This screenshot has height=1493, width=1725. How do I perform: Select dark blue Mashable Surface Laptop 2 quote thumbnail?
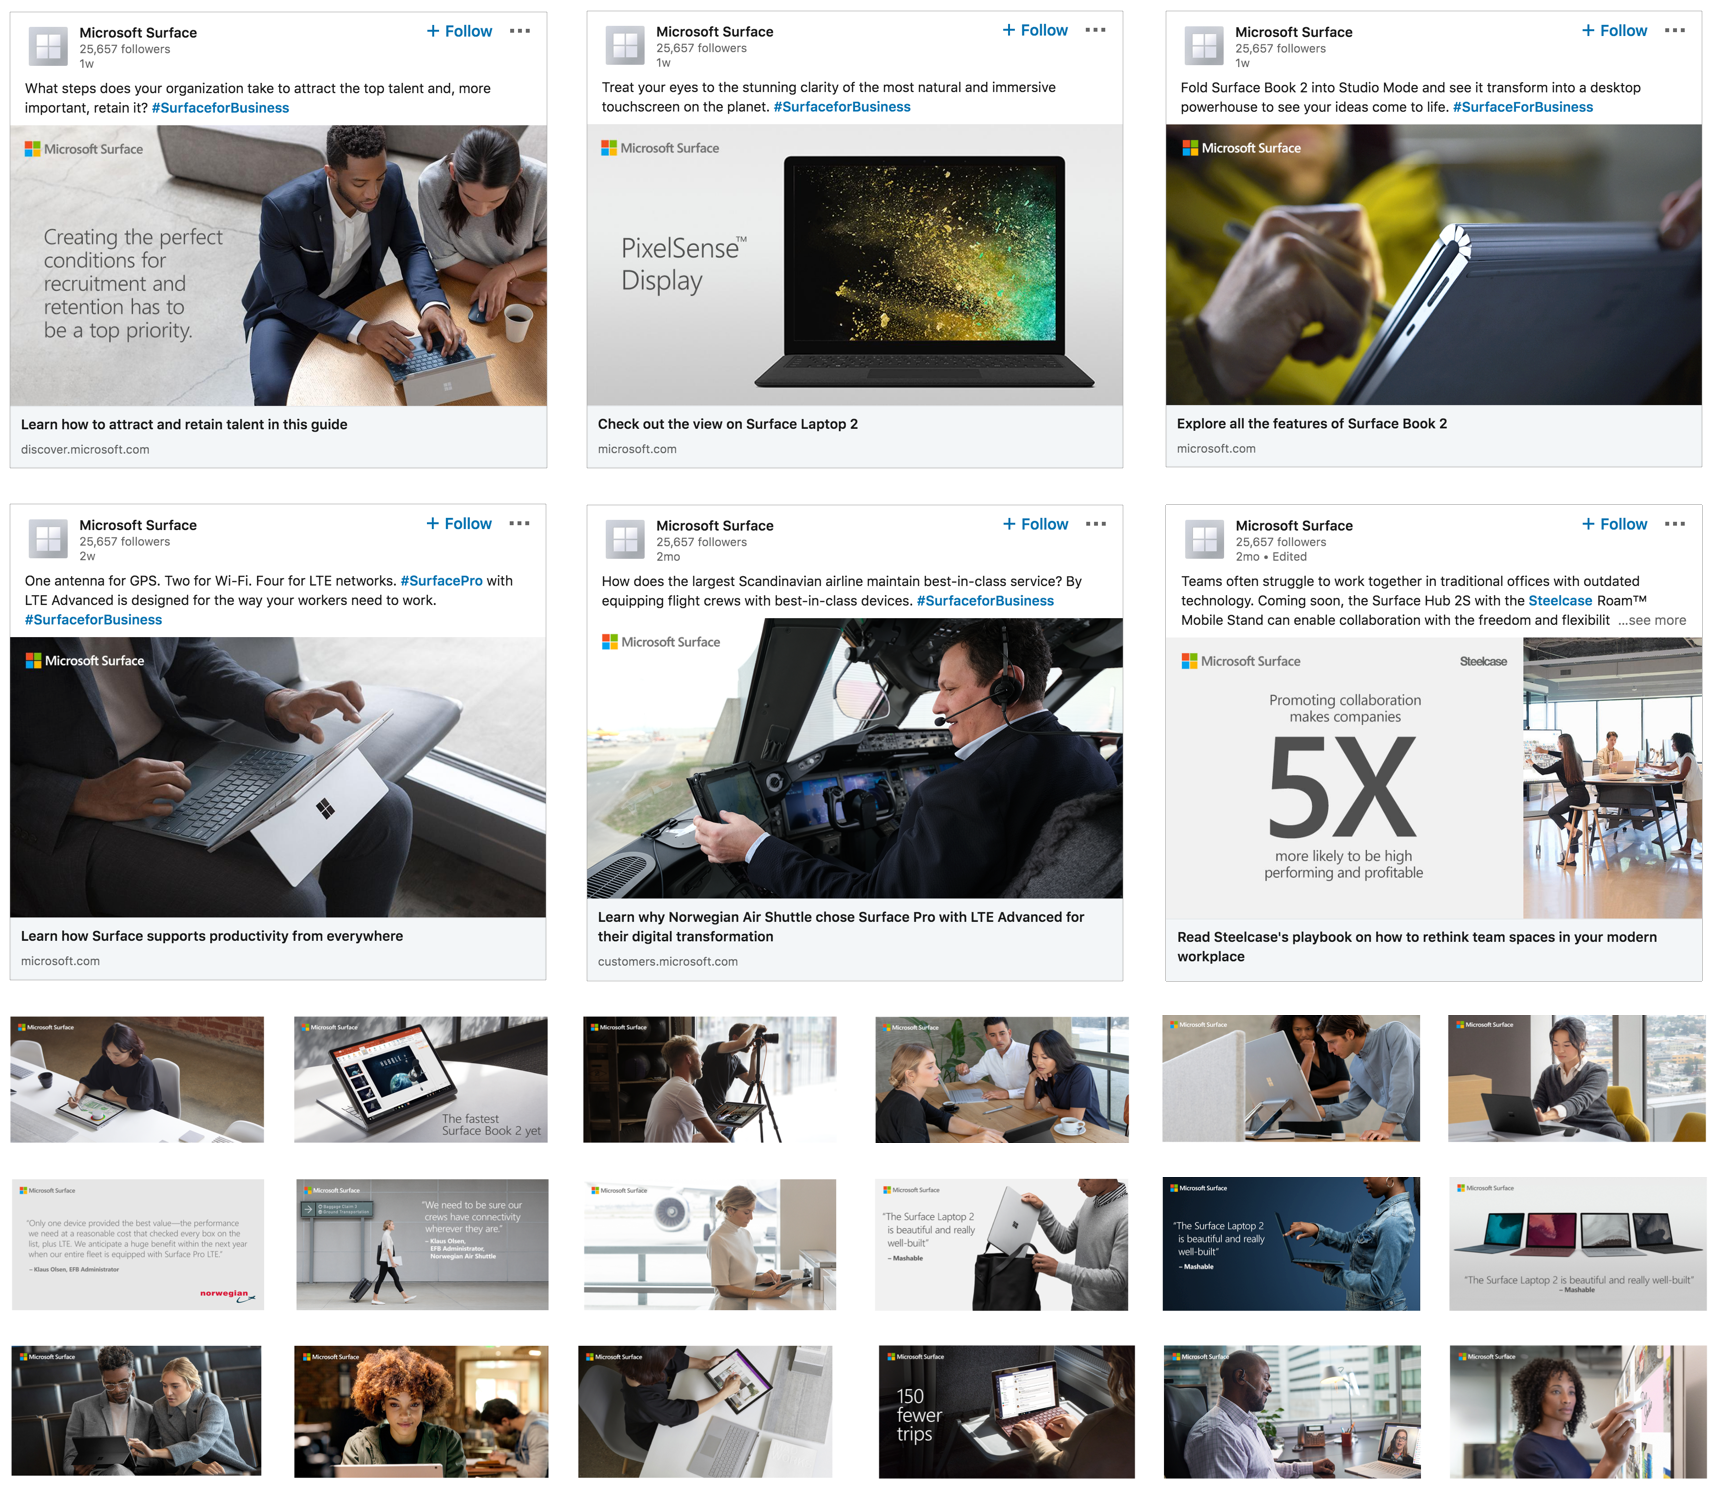pyautogui.click(x=1291, y=1243)
